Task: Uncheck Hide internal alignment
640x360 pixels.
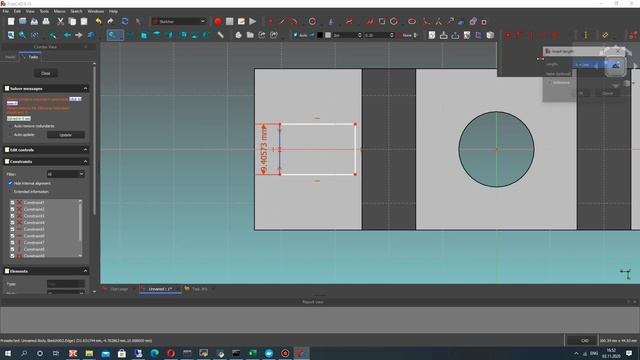Action: coord(10,183)
